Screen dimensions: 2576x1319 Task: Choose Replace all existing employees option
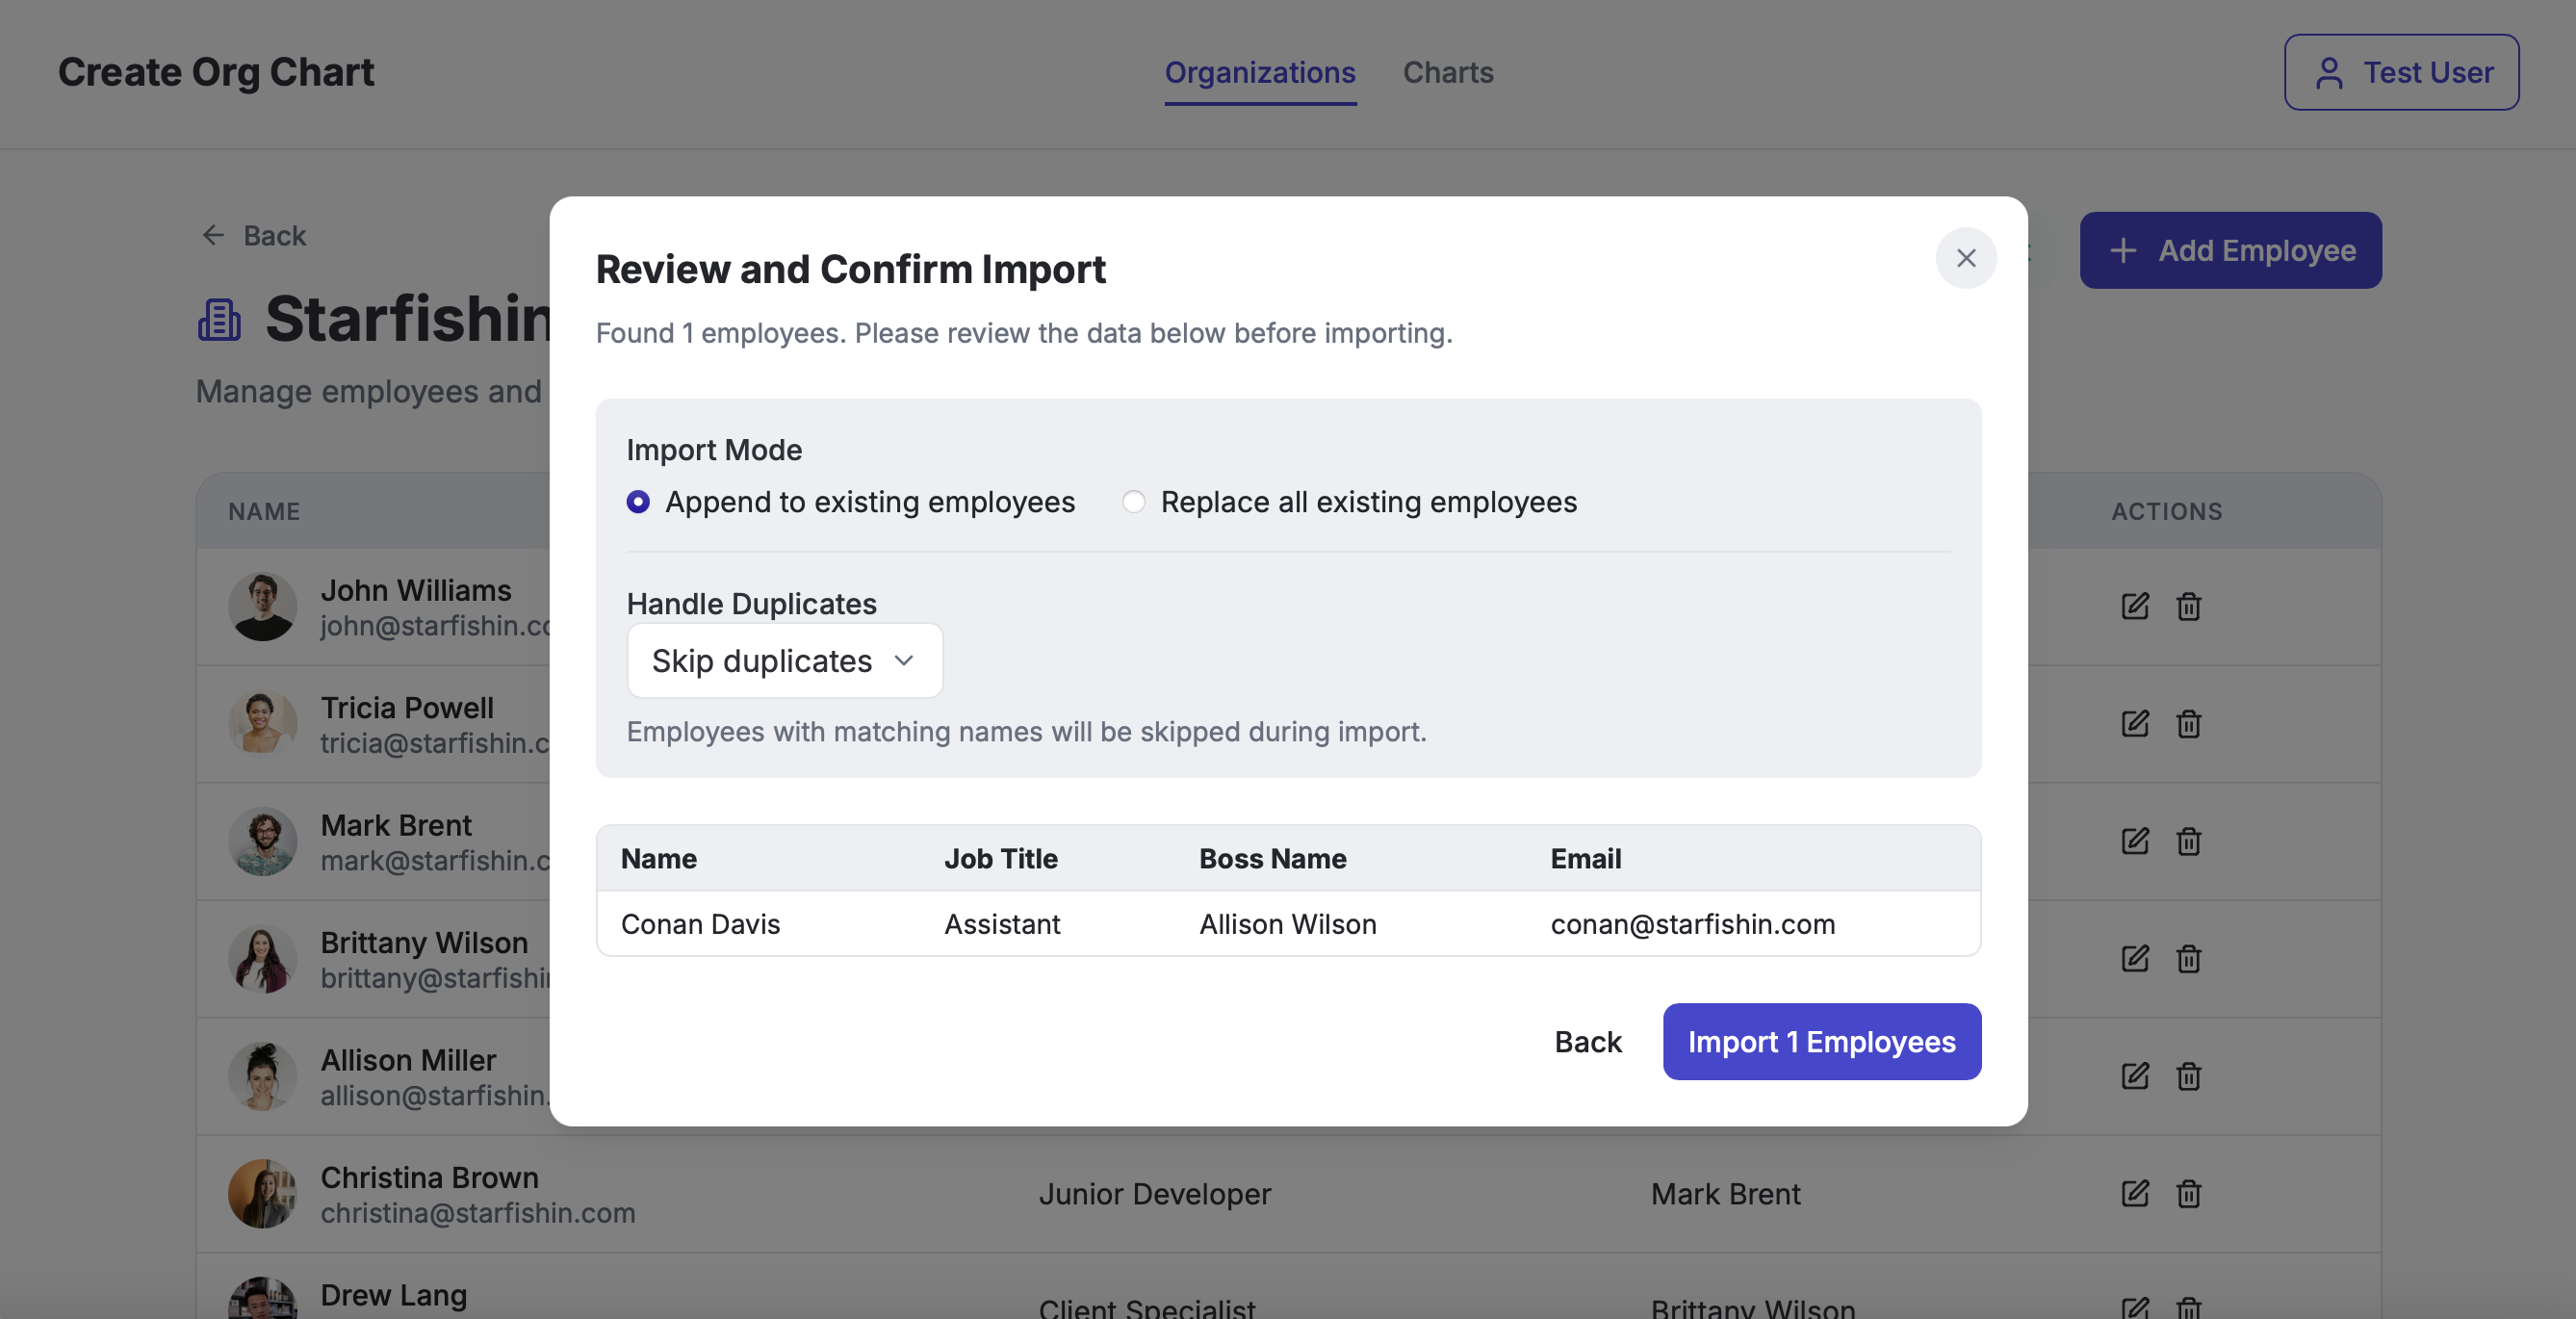[1133, 502]
